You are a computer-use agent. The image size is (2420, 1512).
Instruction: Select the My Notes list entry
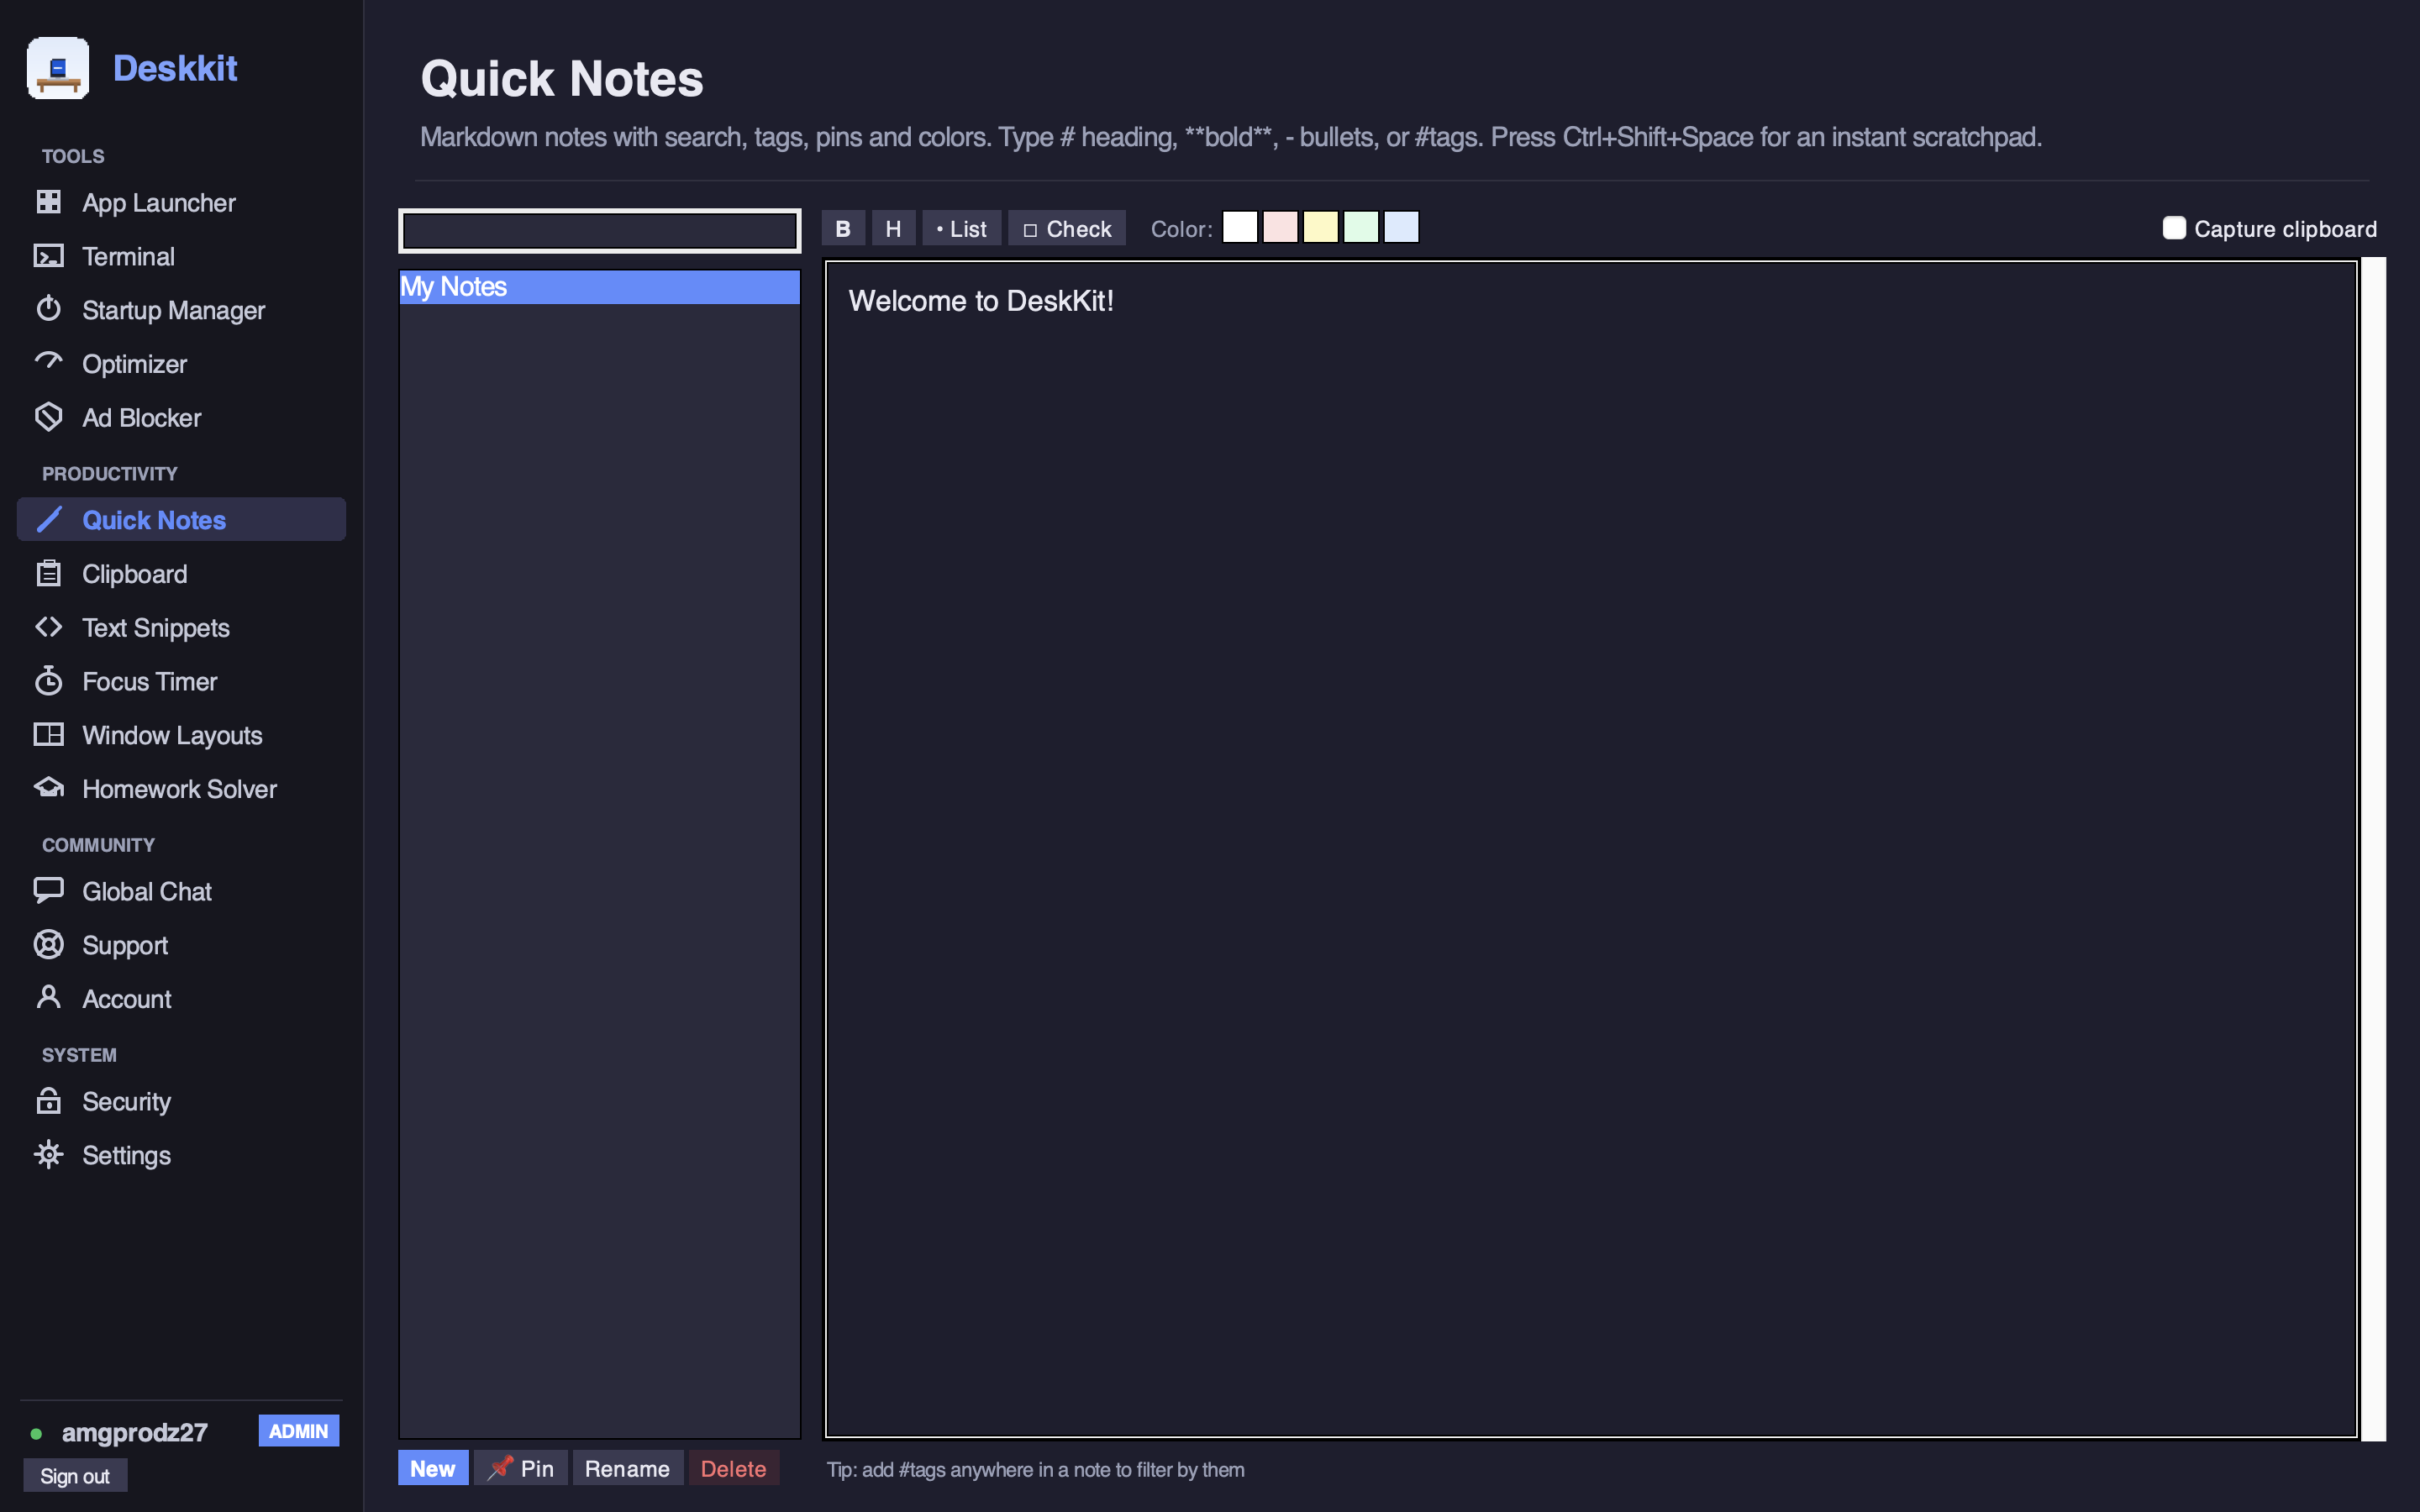click(x=600, y=287)
